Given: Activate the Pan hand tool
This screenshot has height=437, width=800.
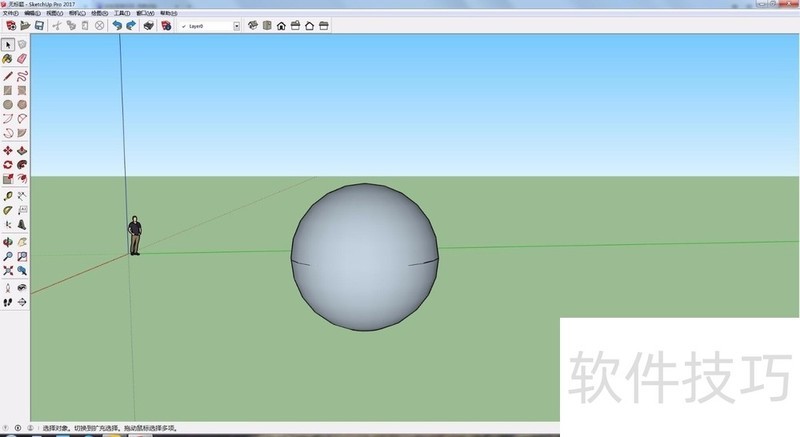Looking at the screenshot, I should [22, 242].
